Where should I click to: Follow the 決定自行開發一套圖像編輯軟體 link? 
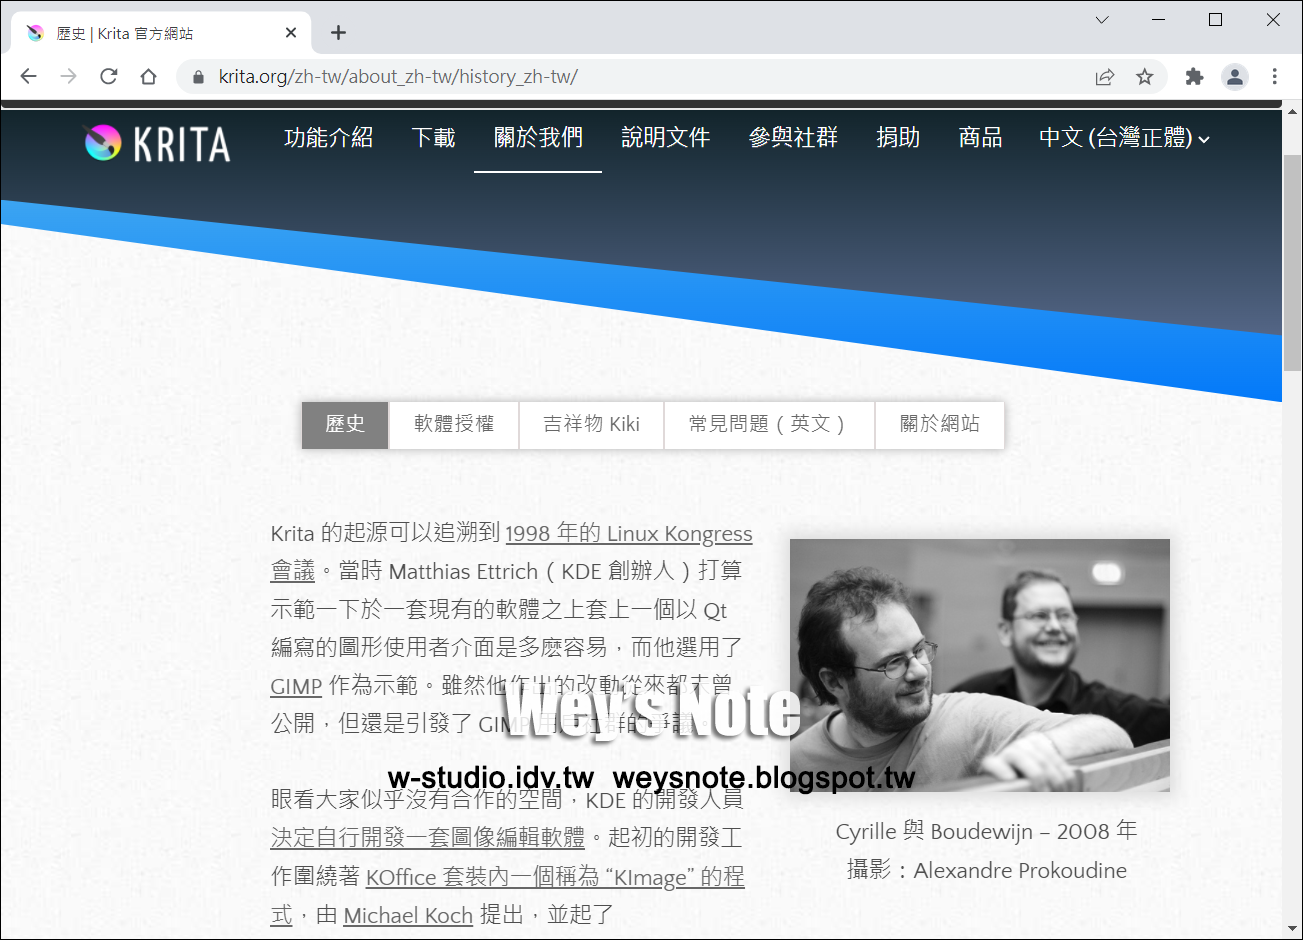[x=428, y=838]
